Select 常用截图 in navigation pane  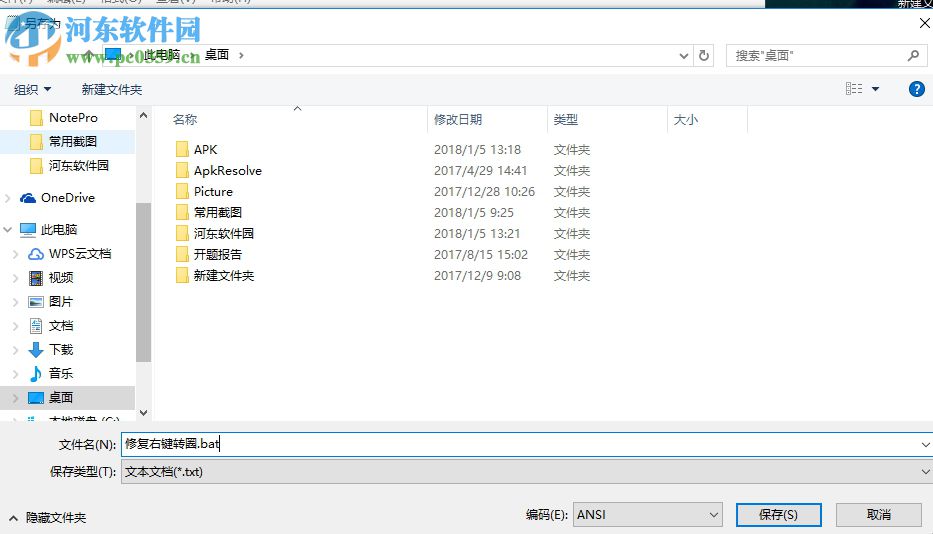tap(73, 142)
